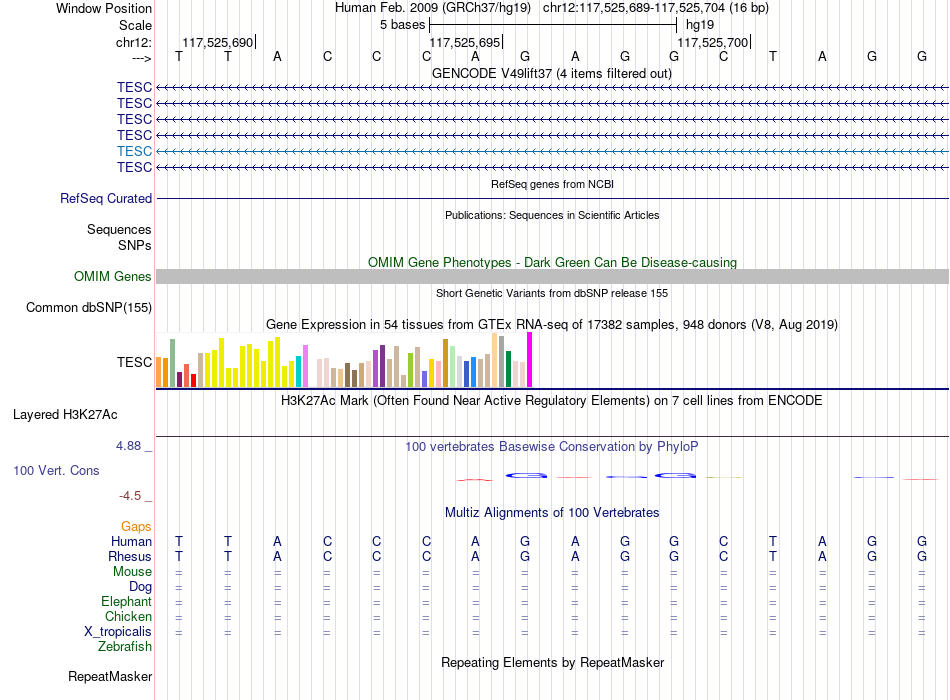The width and height of the screenshot is (950, 700).
Task: Click the tall green GTEx bar near left
Action: tap(173, 363)
